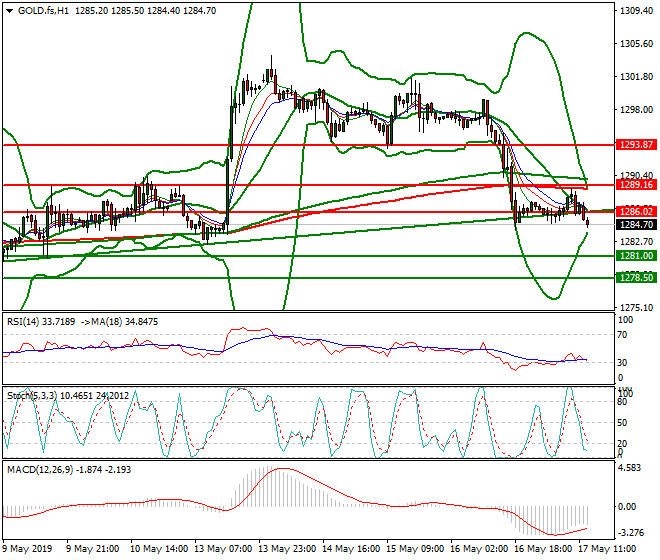
Task: Click the 1290.40 price scale value
Action: tap(636, 175)
